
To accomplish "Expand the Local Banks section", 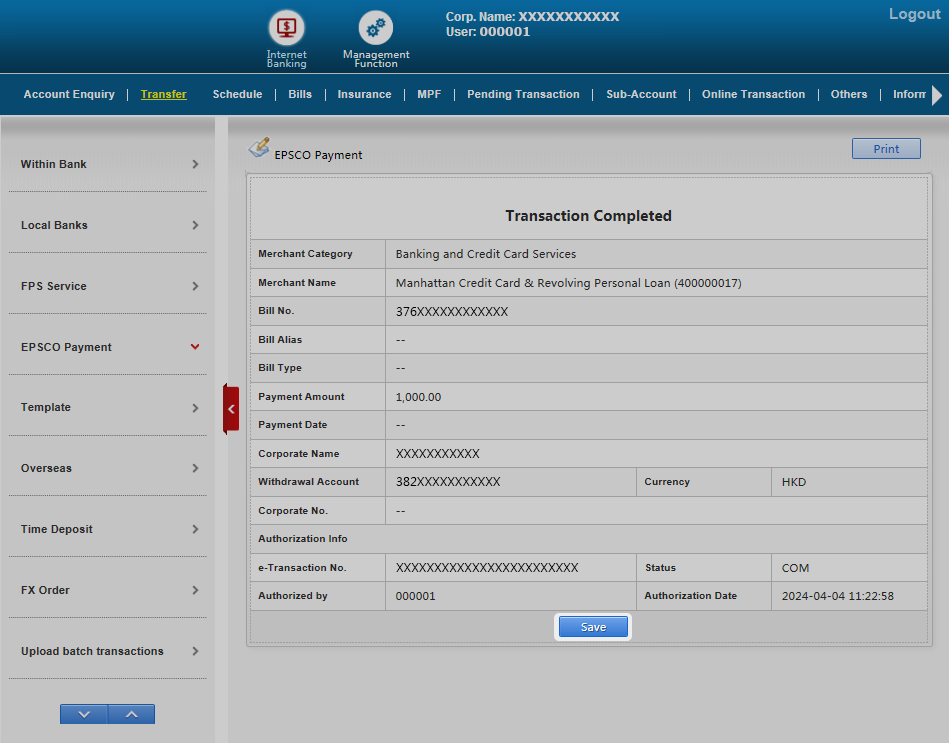I will coord(108,225).
